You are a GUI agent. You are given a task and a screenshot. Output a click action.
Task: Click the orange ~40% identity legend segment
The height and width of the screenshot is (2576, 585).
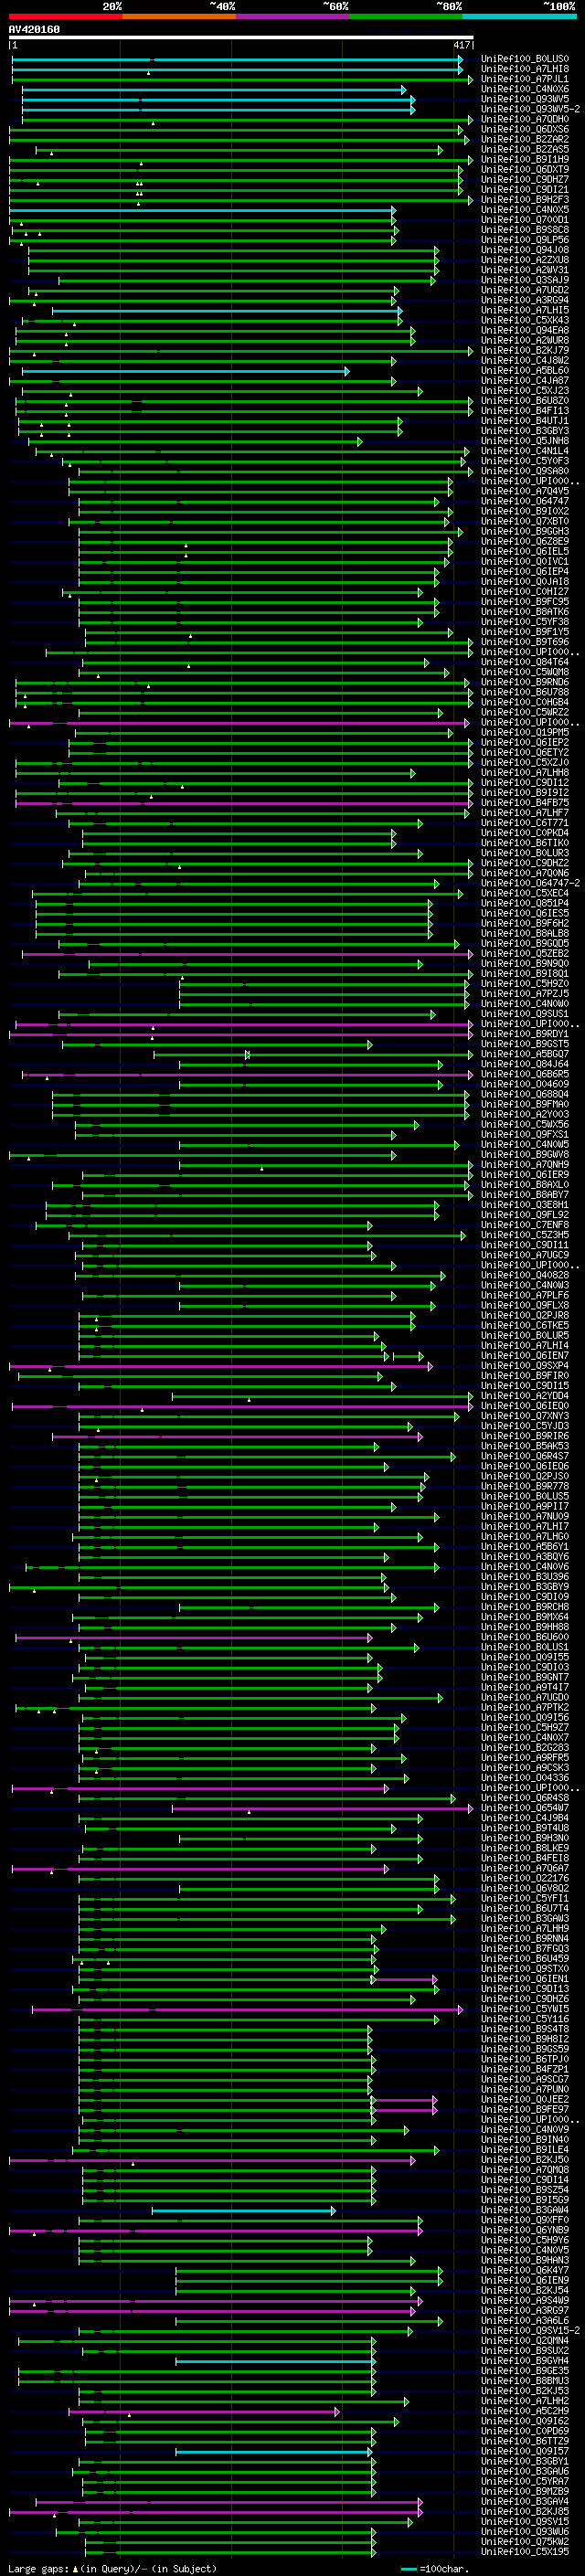179,16
